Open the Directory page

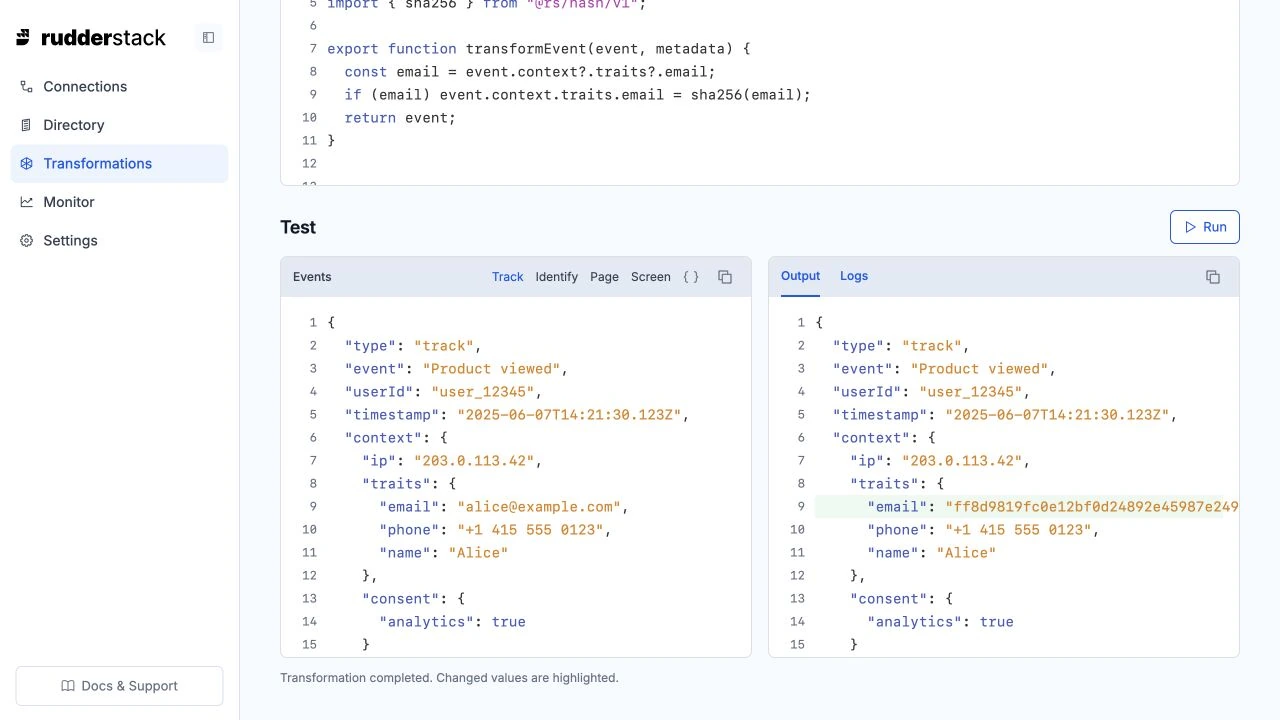[120, 125]
